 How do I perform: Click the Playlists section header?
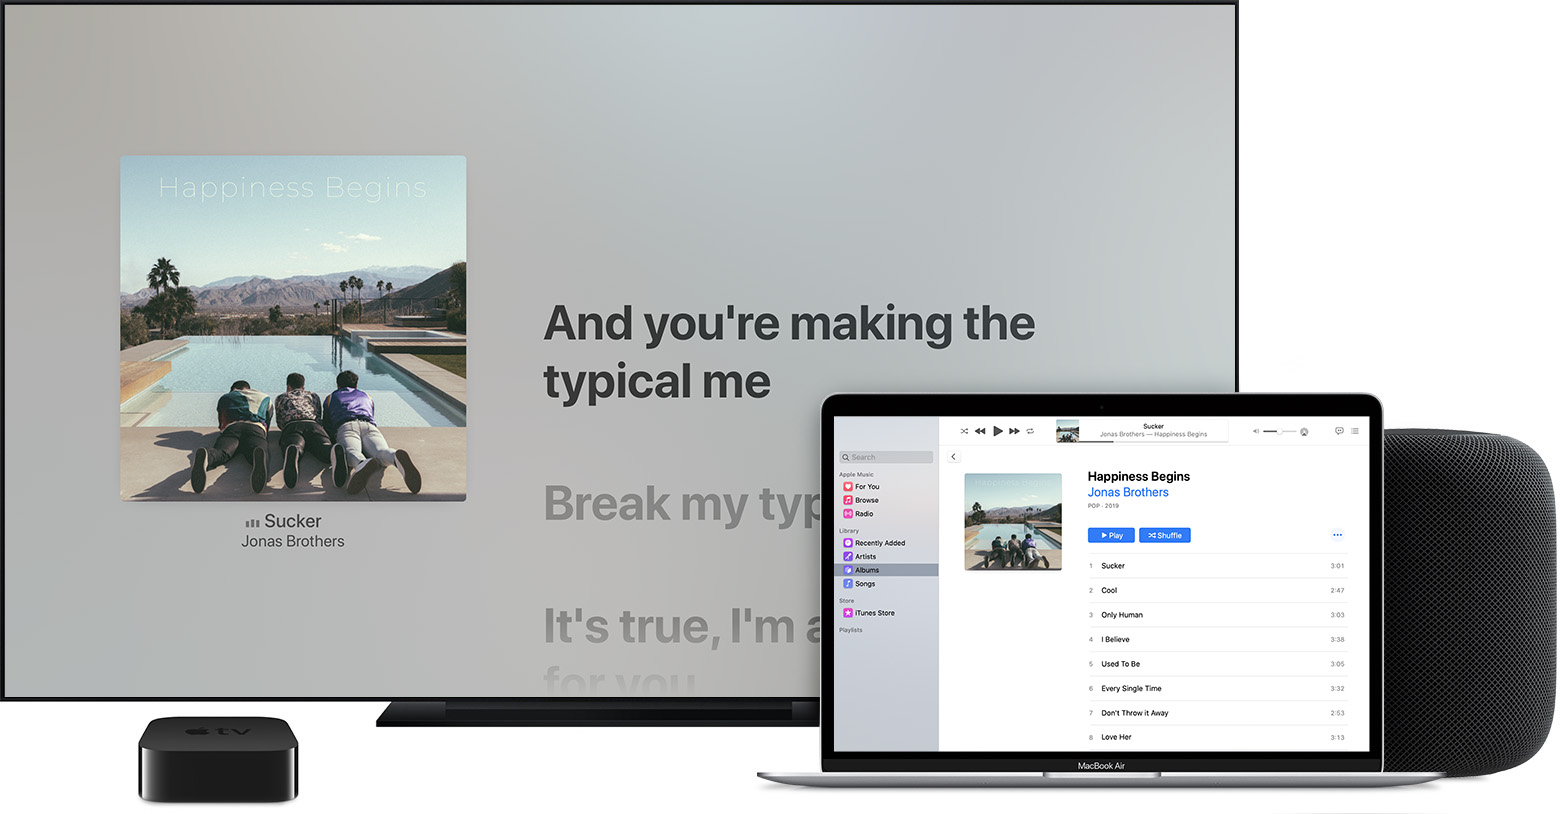851,630
